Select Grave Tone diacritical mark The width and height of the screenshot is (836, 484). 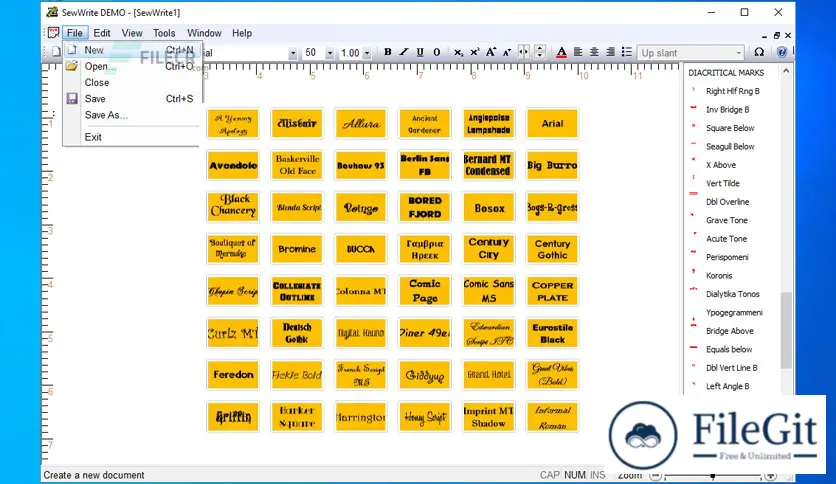coord(727,220)
